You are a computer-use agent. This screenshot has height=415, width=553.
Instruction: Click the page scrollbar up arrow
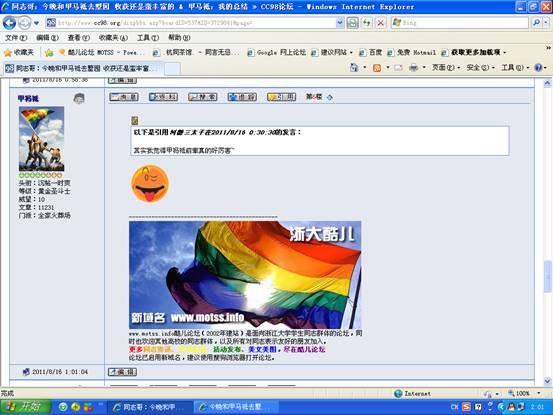click(x=547, y=84)
